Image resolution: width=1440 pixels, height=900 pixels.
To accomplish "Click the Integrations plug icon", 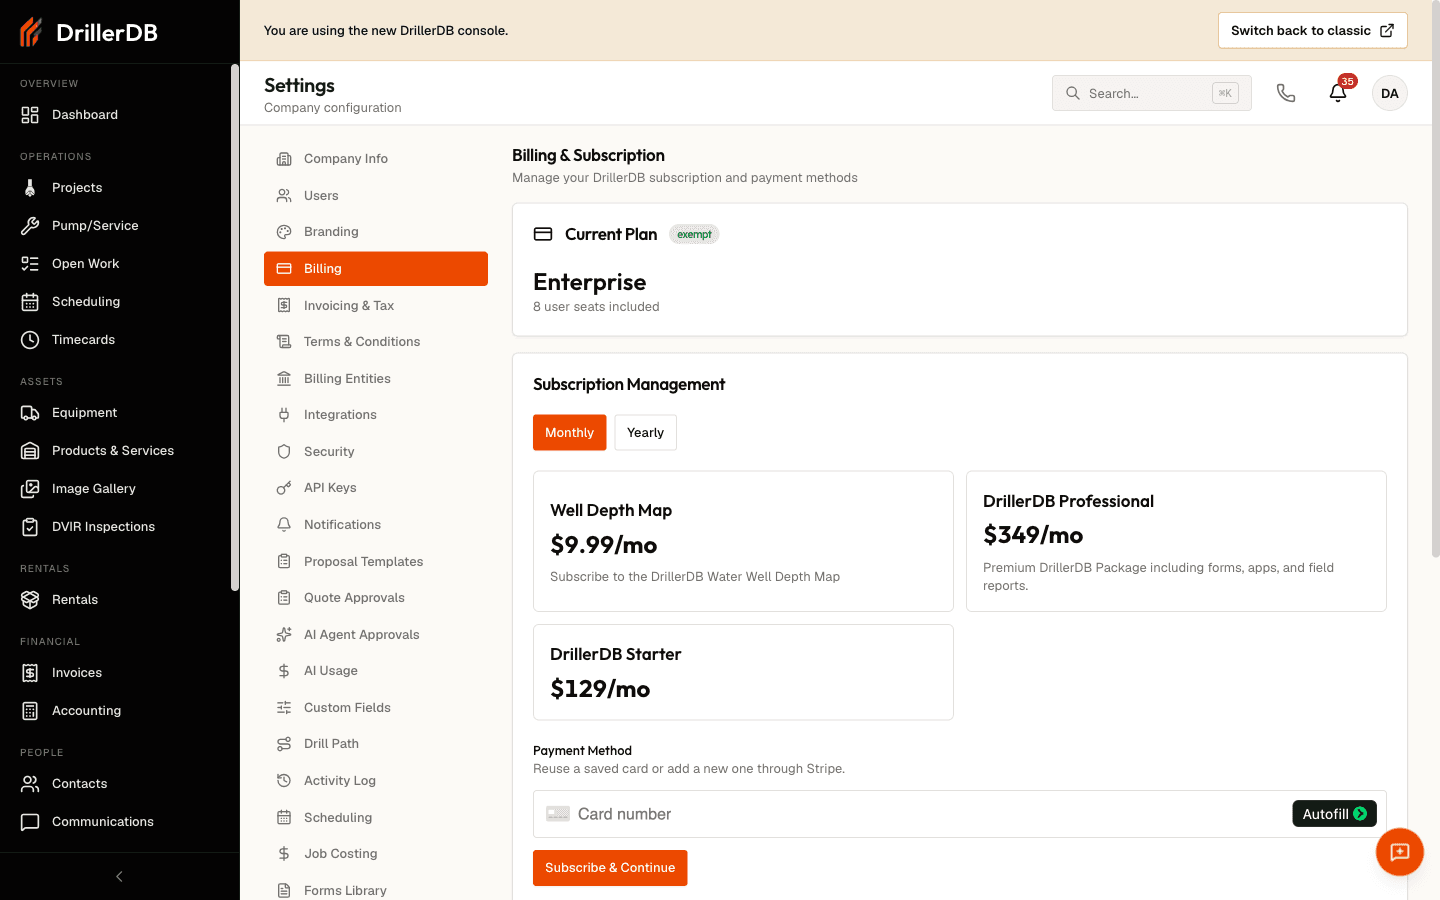I will [x=284, y=415].
